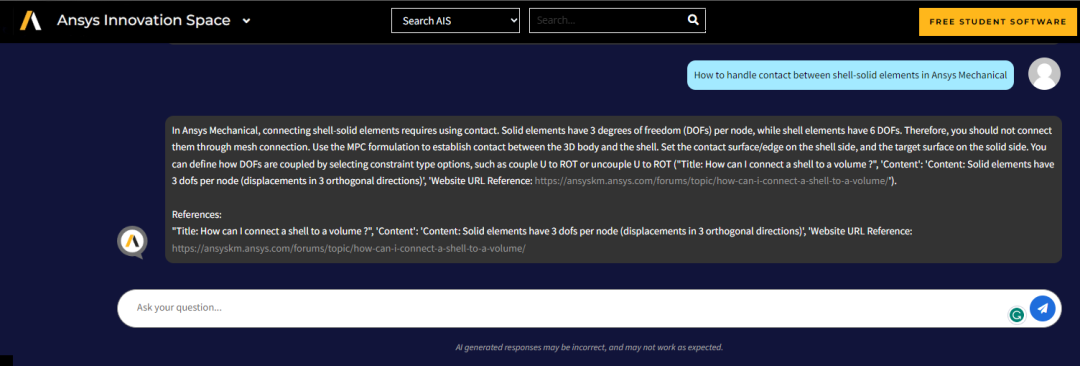The image size is (1080, 366).
Task: Open Ansys Innovation Space home title
Action: click(143, 21)
